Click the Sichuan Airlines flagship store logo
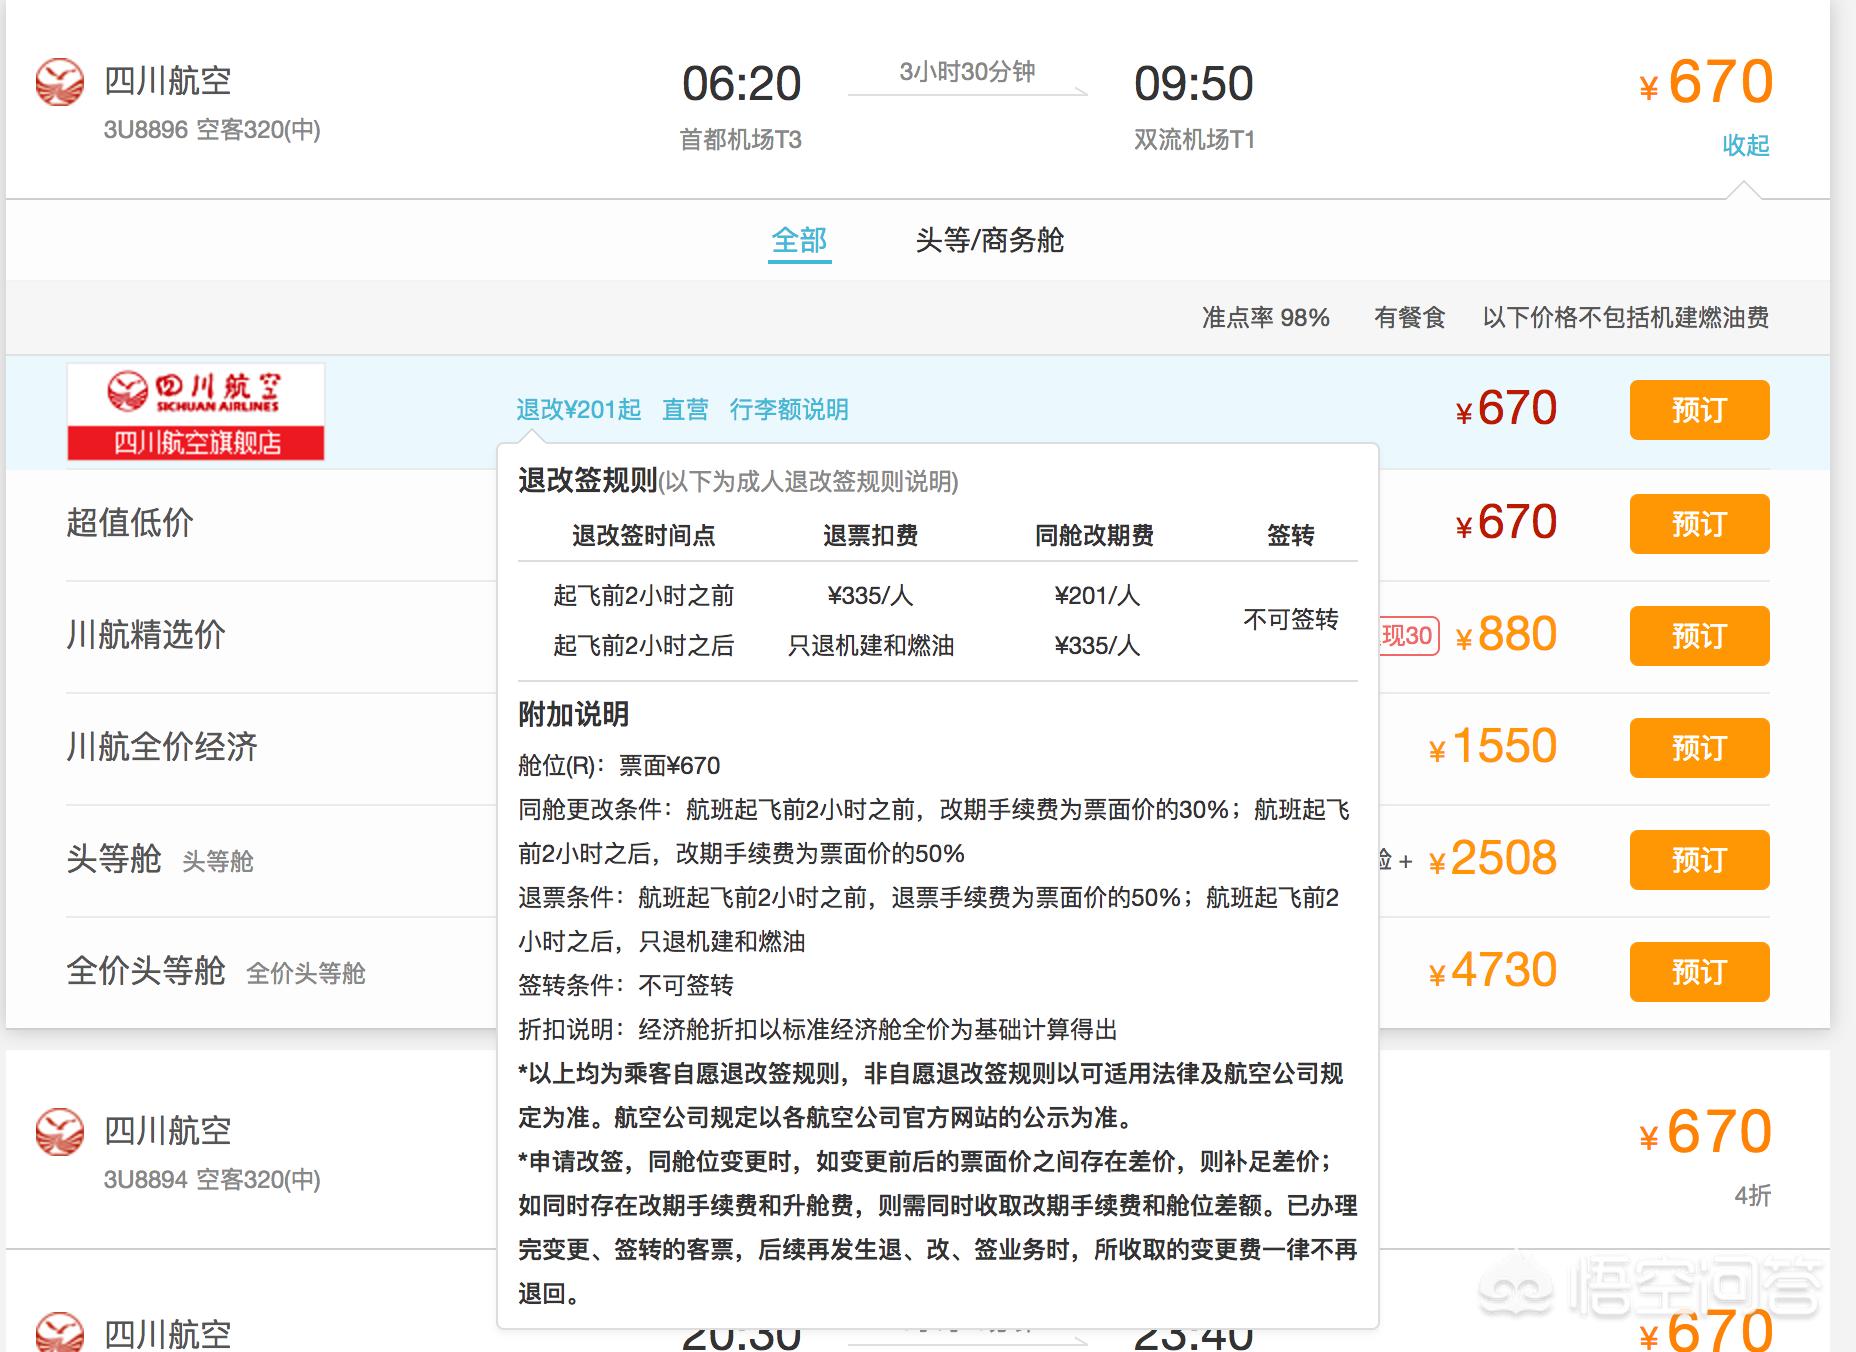1856x1352 pixels. click(196, 409)
